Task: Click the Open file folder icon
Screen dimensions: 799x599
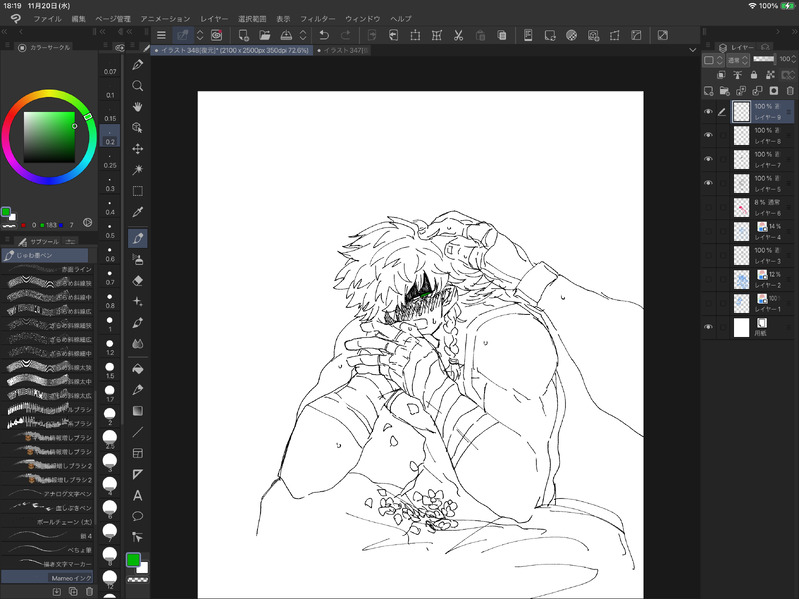Action: click(264, 35)
